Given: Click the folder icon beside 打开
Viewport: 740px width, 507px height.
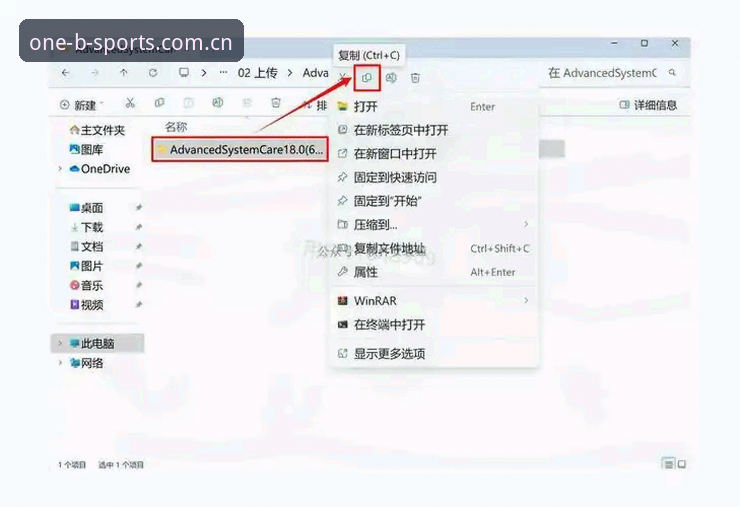Looking at the screenshot, I should coord(343,106).
